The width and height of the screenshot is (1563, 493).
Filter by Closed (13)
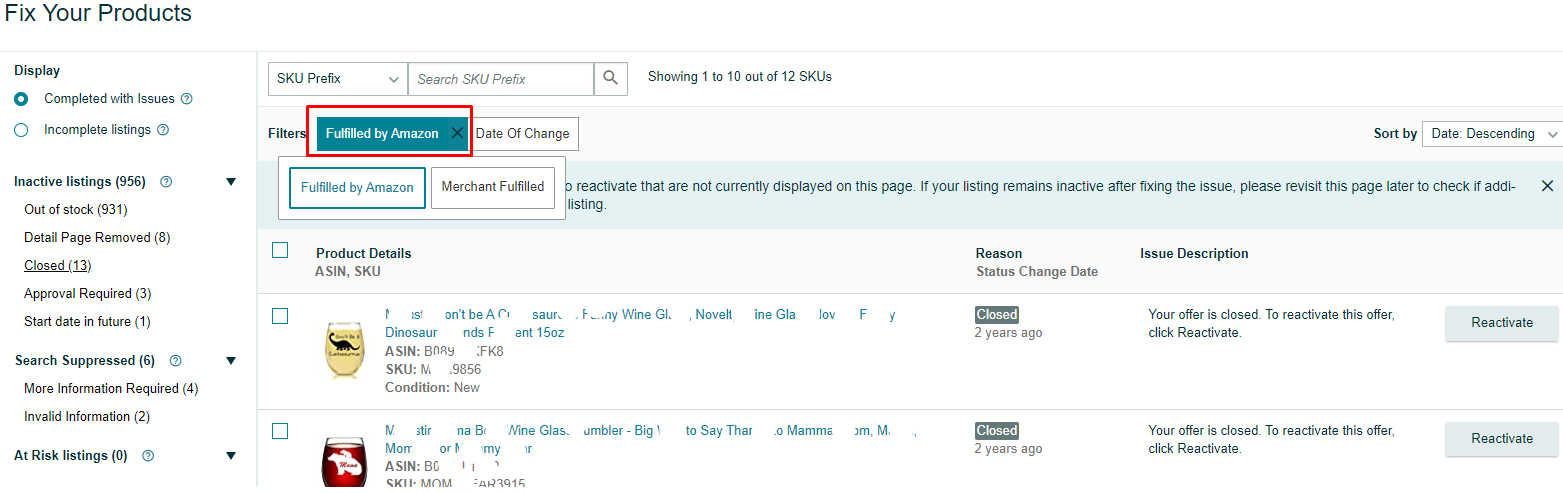pos(58,266)
